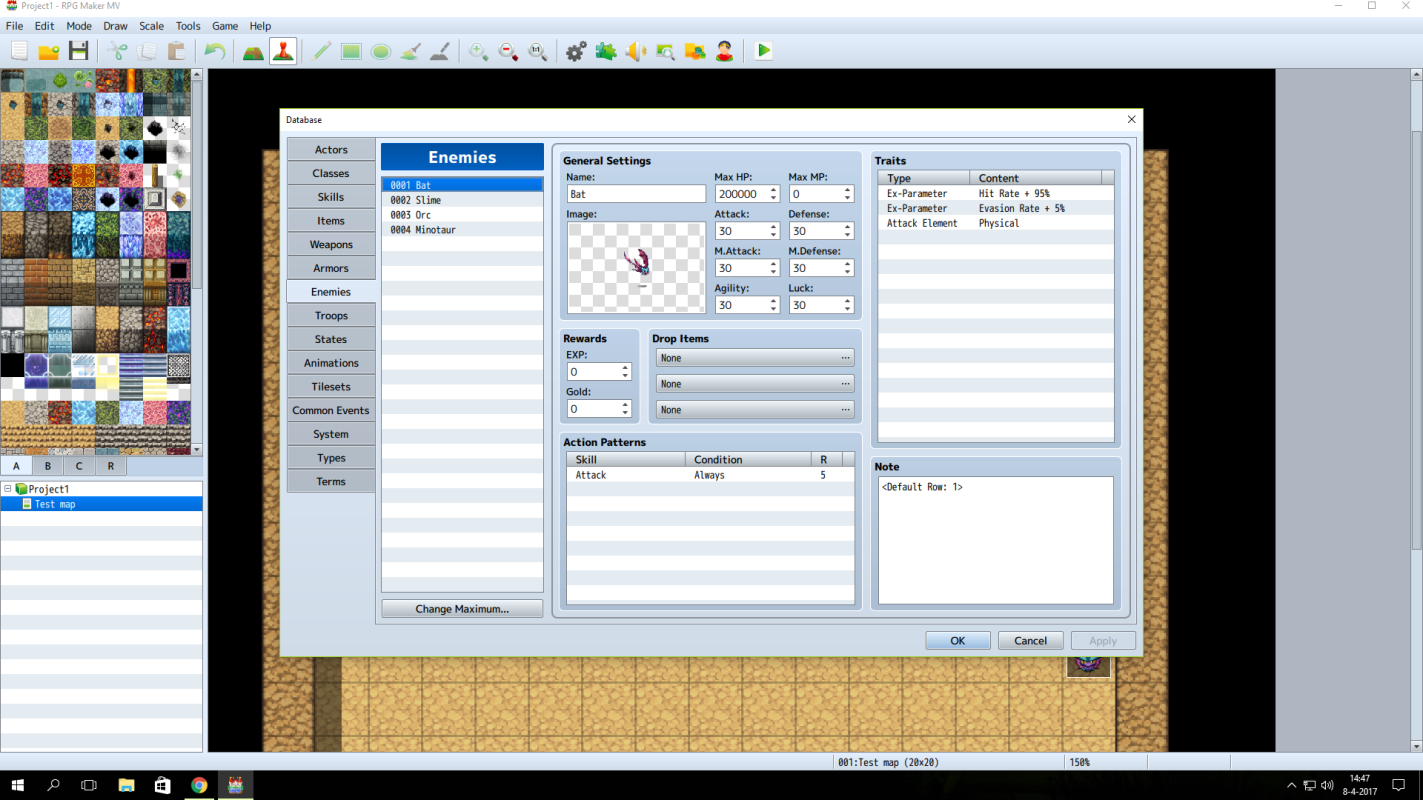Cancel the Database dialog

click(1031, 641)
